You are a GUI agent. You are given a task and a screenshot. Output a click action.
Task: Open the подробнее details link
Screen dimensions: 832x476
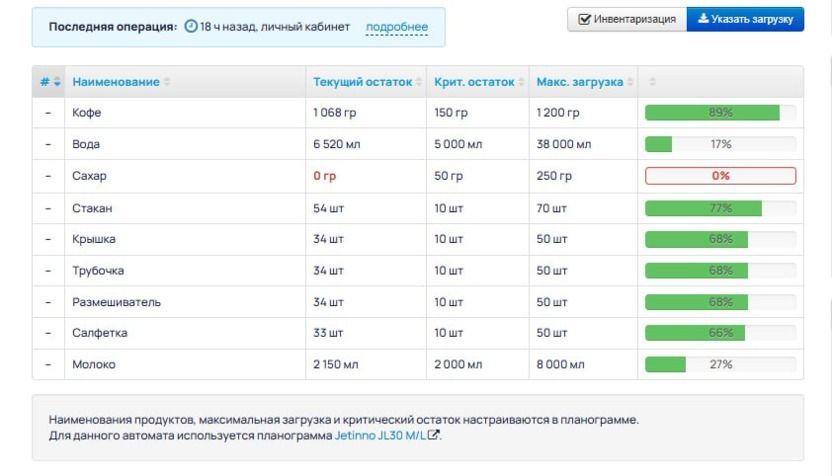396,27
